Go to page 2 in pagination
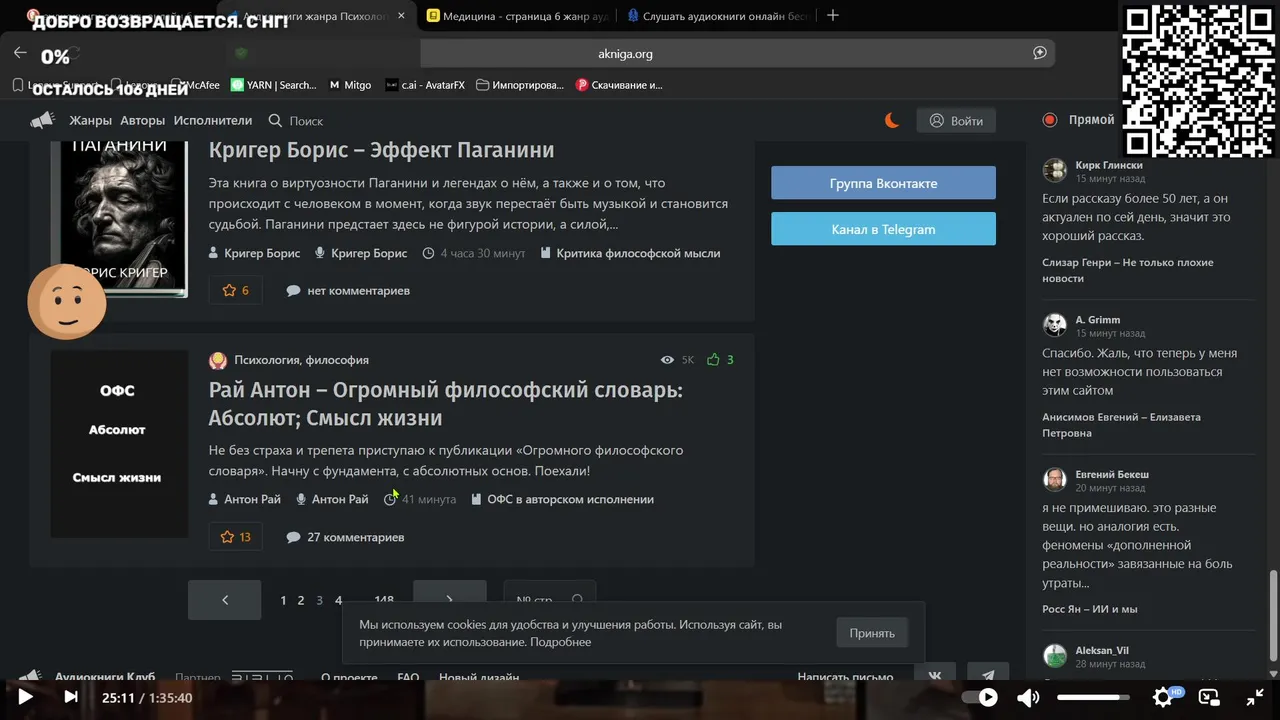Image resolution: width=1280 pixels, height=720 pixels. (x=301, y=600)
